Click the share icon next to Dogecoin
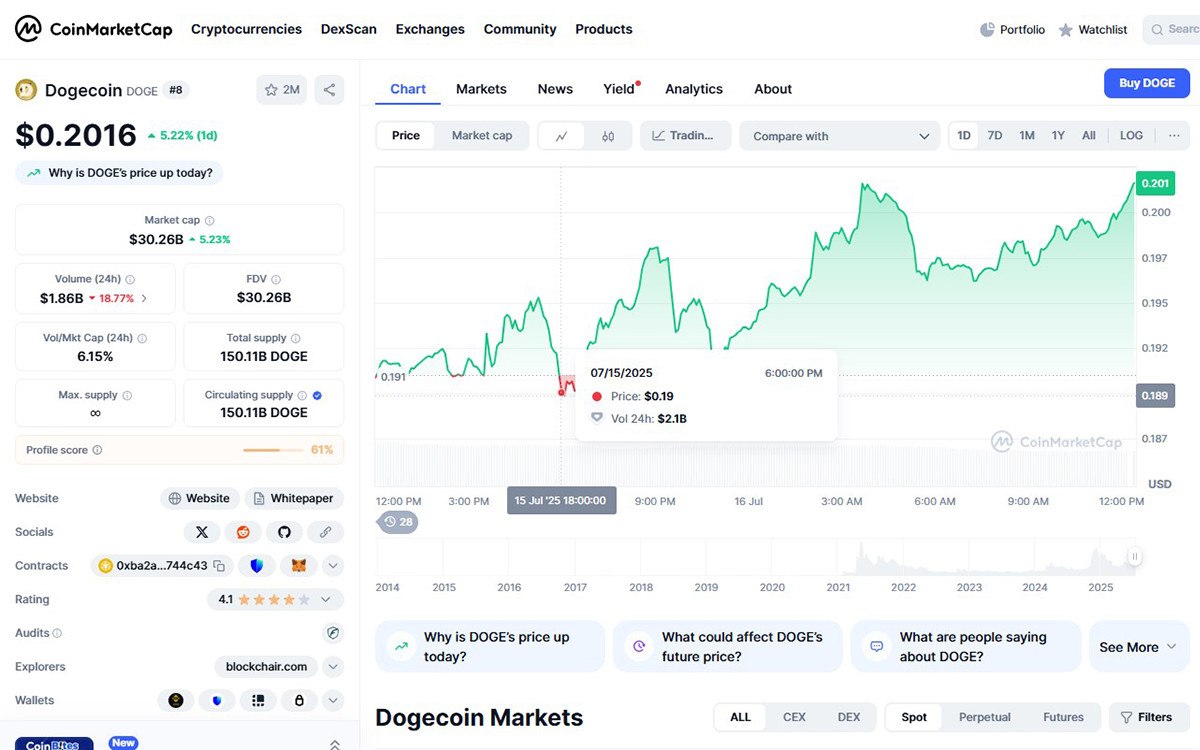 (x=329, y=90)
